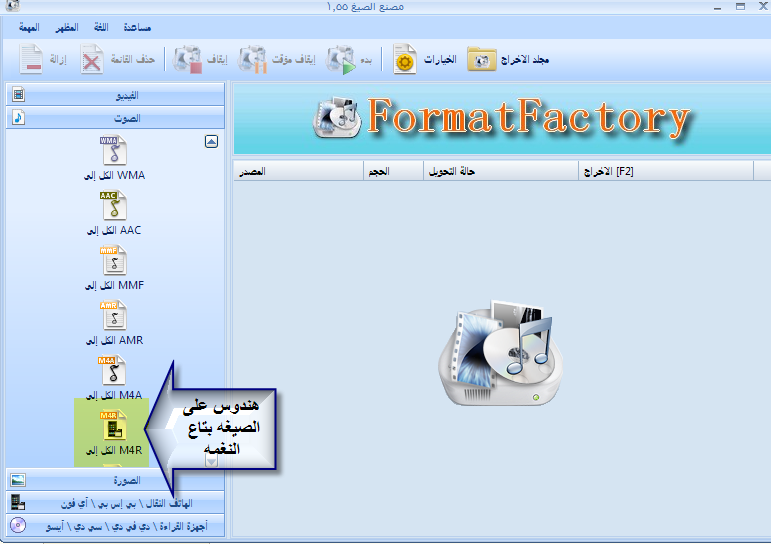Click the picture icon on Image section
The width and height of the screenshot is (771, 544).
point(18,480)
